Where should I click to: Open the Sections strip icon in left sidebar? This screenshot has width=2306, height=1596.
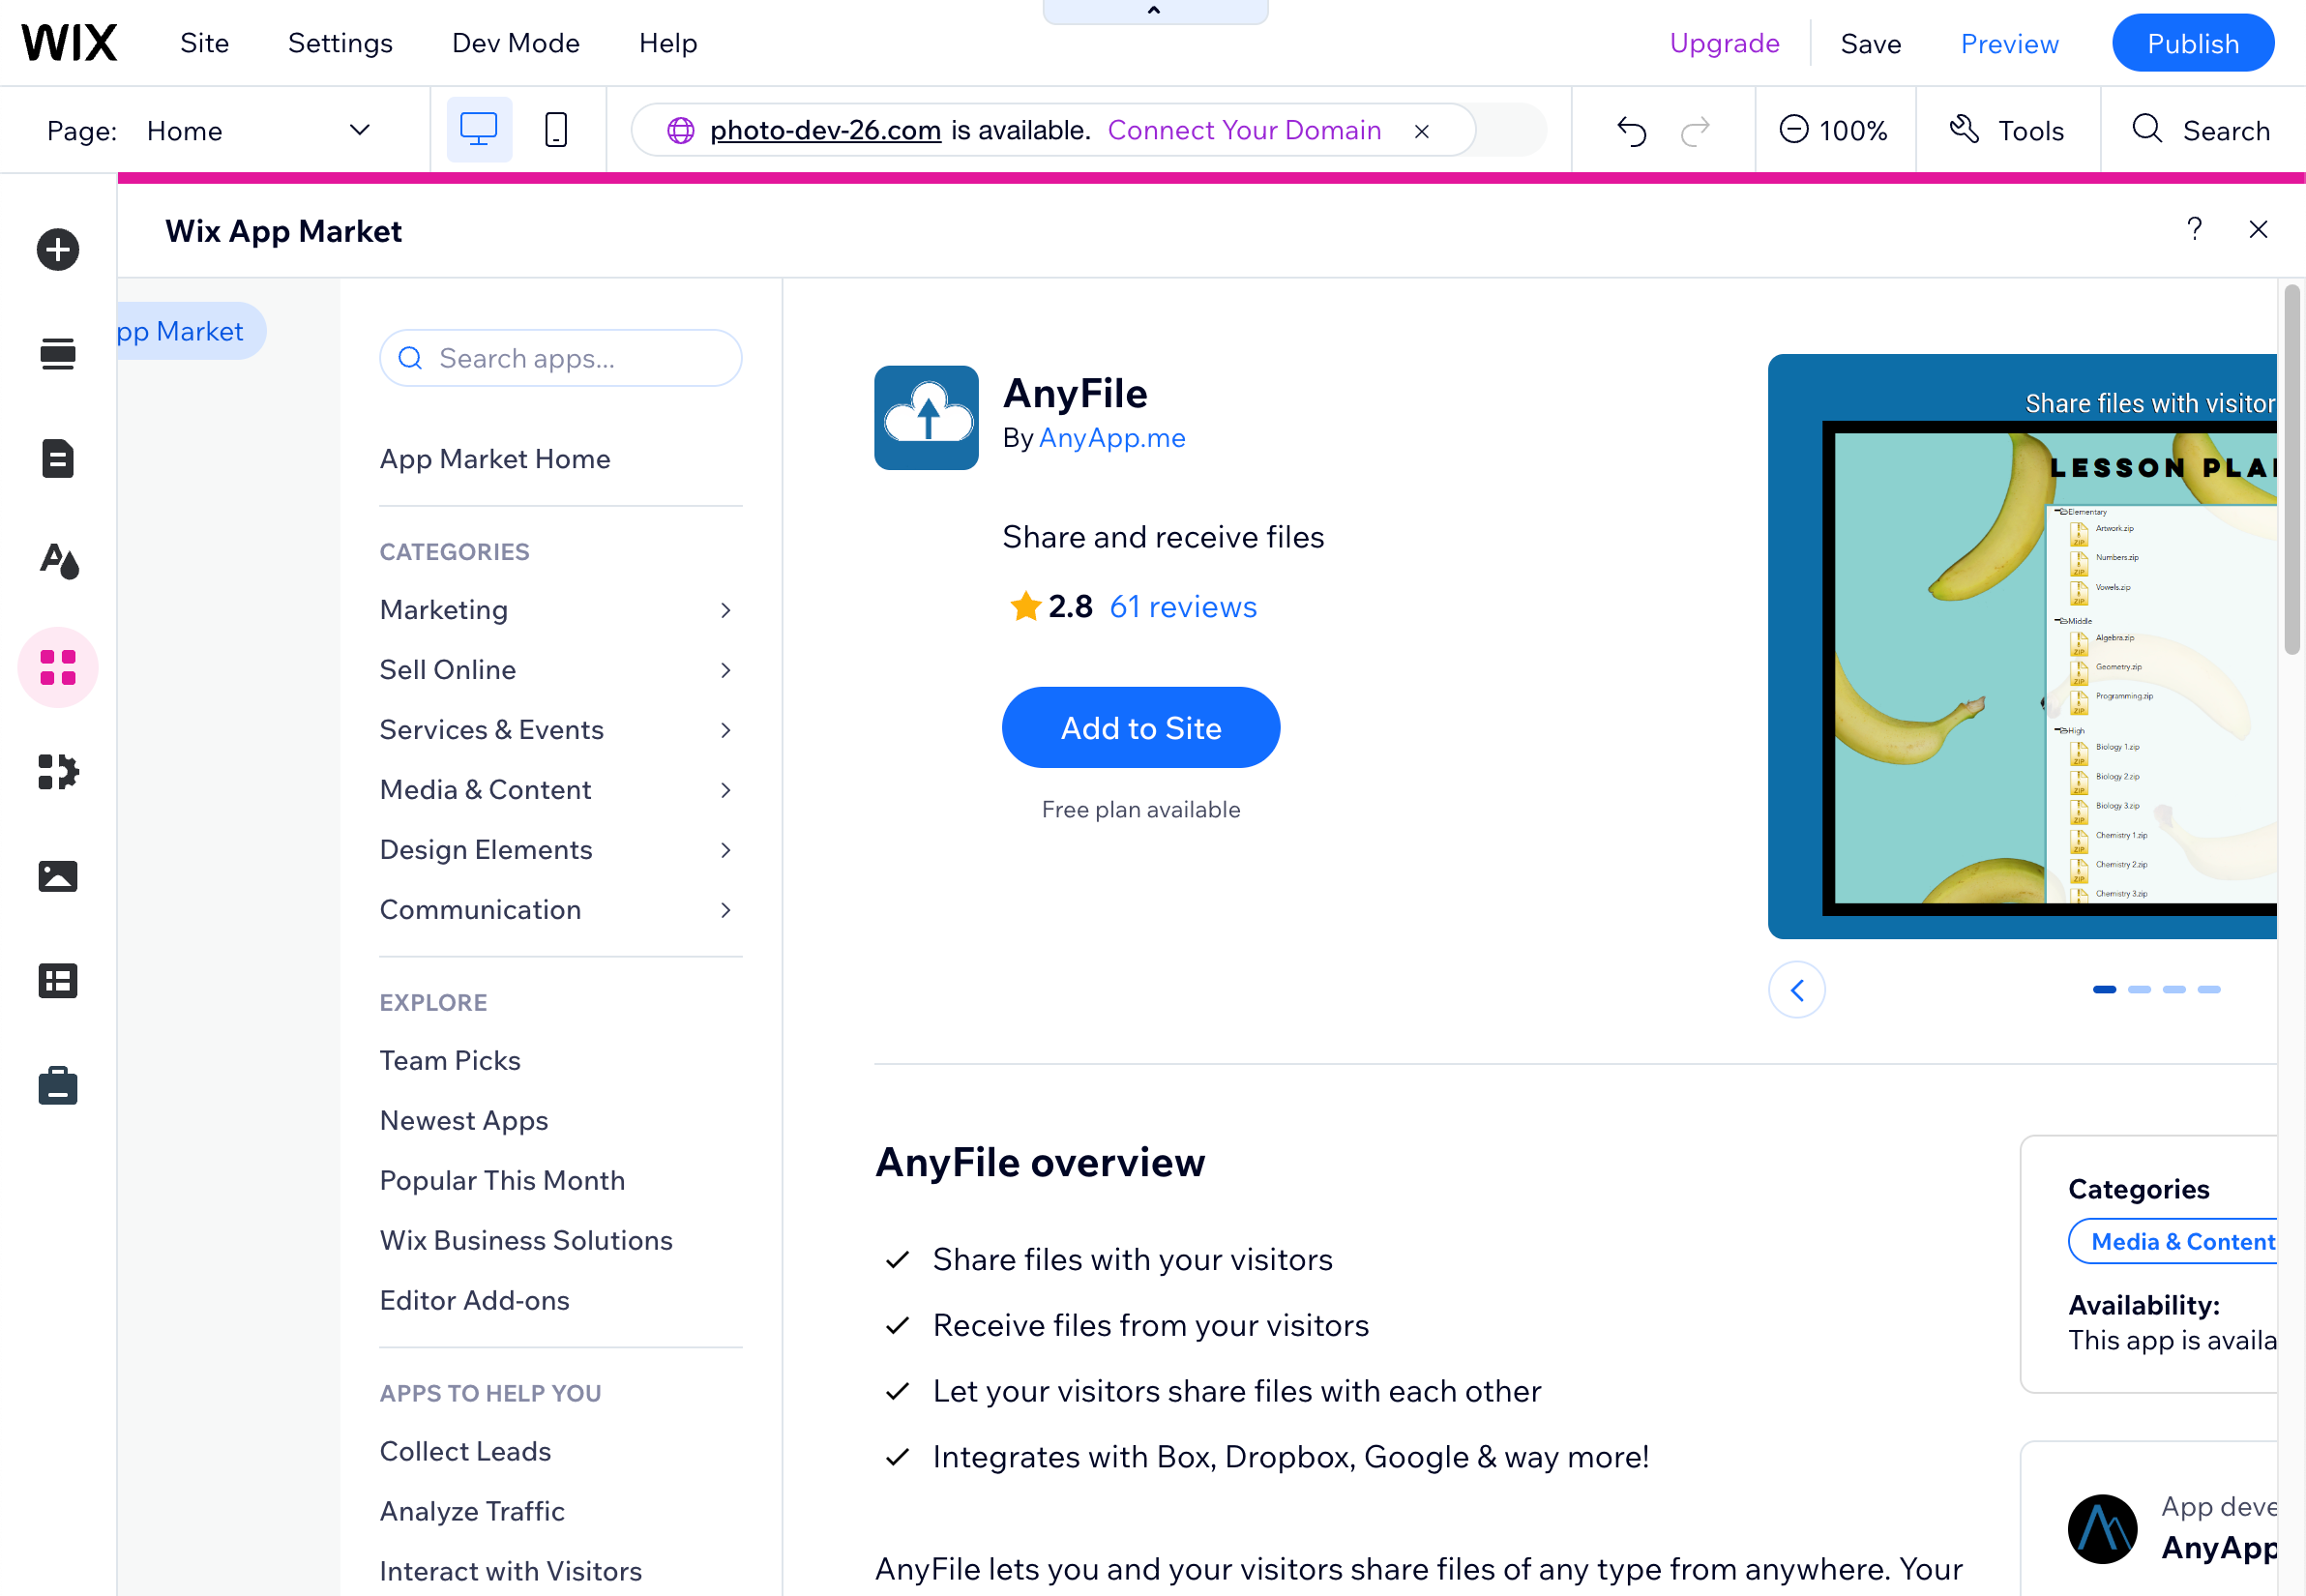click(58, 354)
